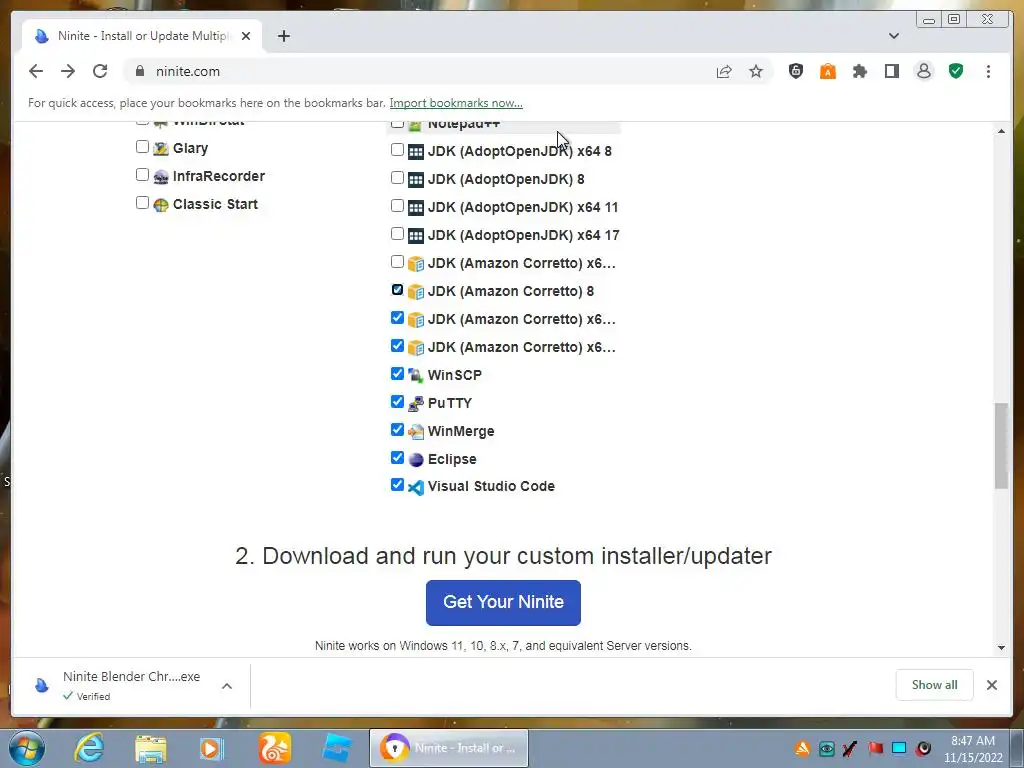Image resolution: width=1024 pixels, height=768 pixels.
Task: Uncheck the Visual Studio Code checkbox
Action: 397,485
